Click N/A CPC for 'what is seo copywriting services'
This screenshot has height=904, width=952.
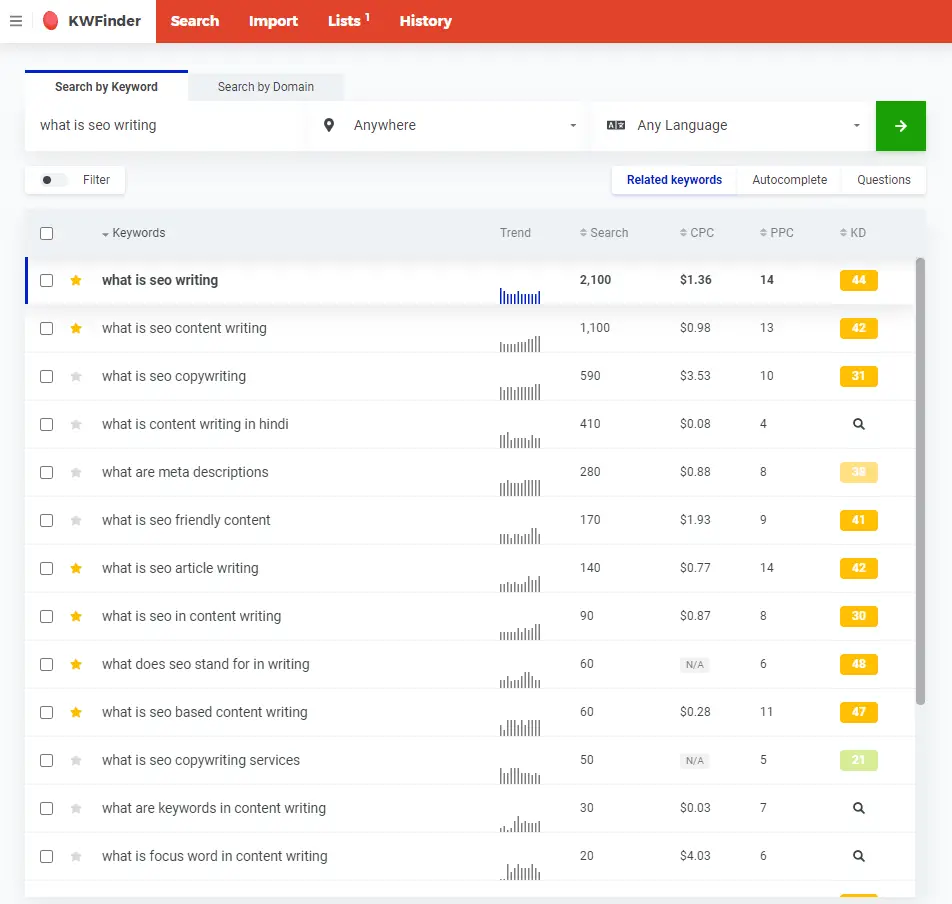695,761
